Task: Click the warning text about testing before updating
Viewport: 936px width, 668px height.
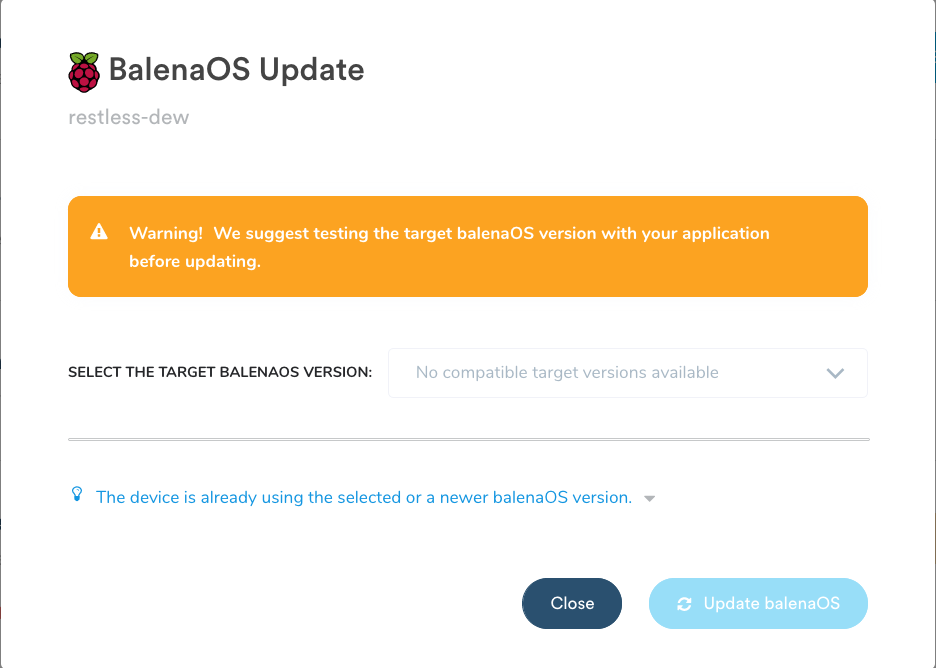Action: point(448,246)
